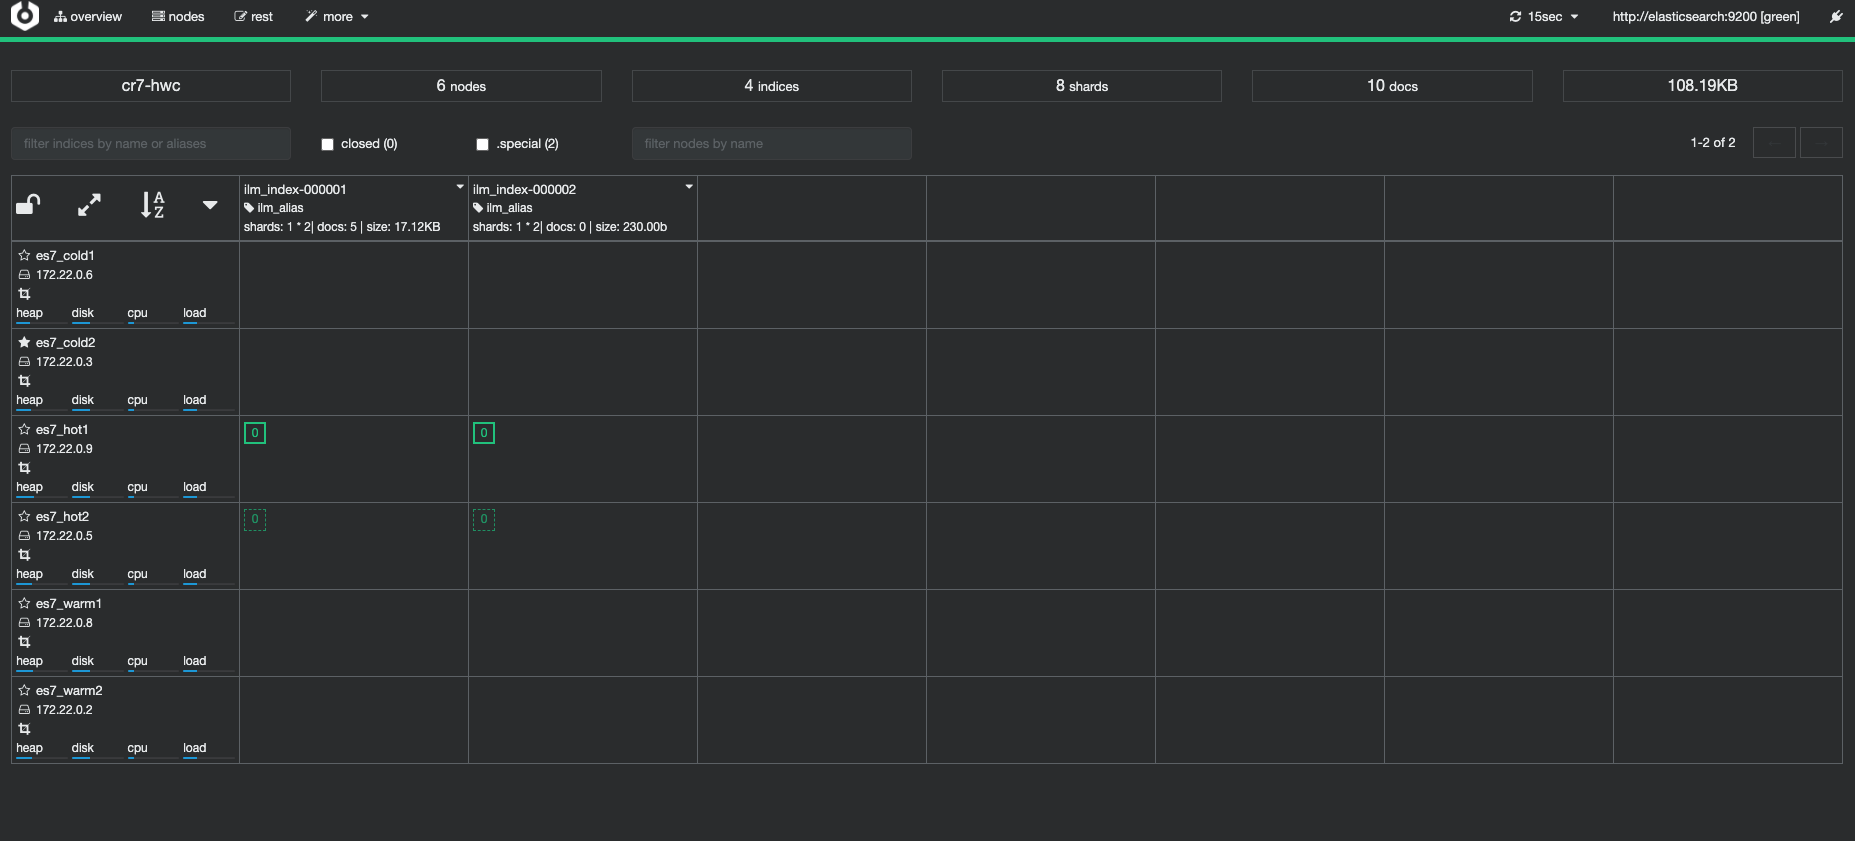Viewport: 1855px width, 841px height.
Task: Toggle shard allocation lock icon
Action: click(x=28, y=205)
